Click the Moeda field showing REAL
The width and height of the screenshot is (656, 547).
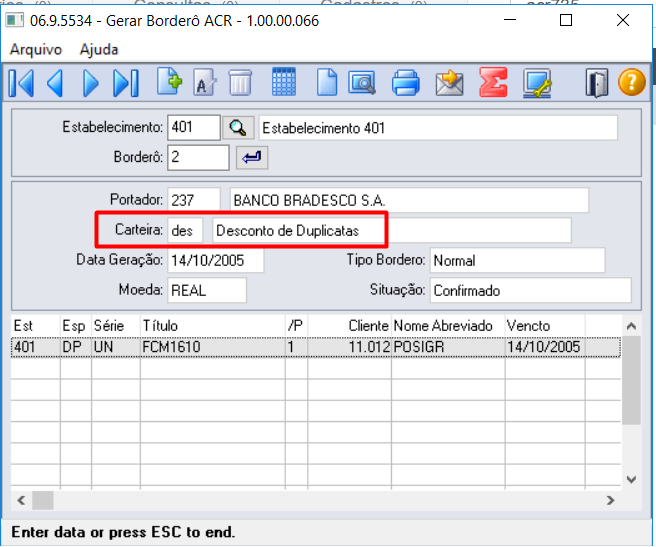pyautogui.click(x=207, y=290)
